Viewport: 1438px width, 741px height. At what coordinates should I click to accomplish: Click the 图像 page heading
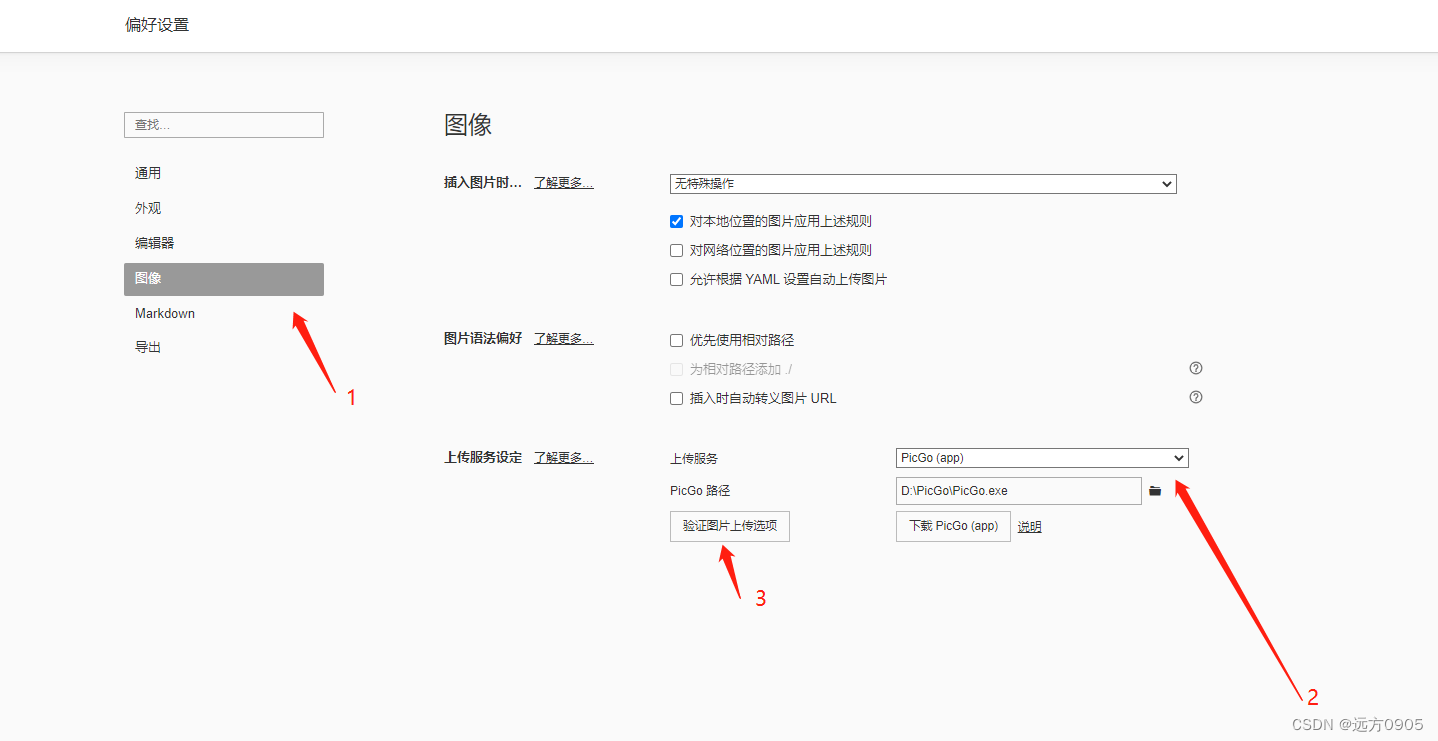(x=468, y=125)
